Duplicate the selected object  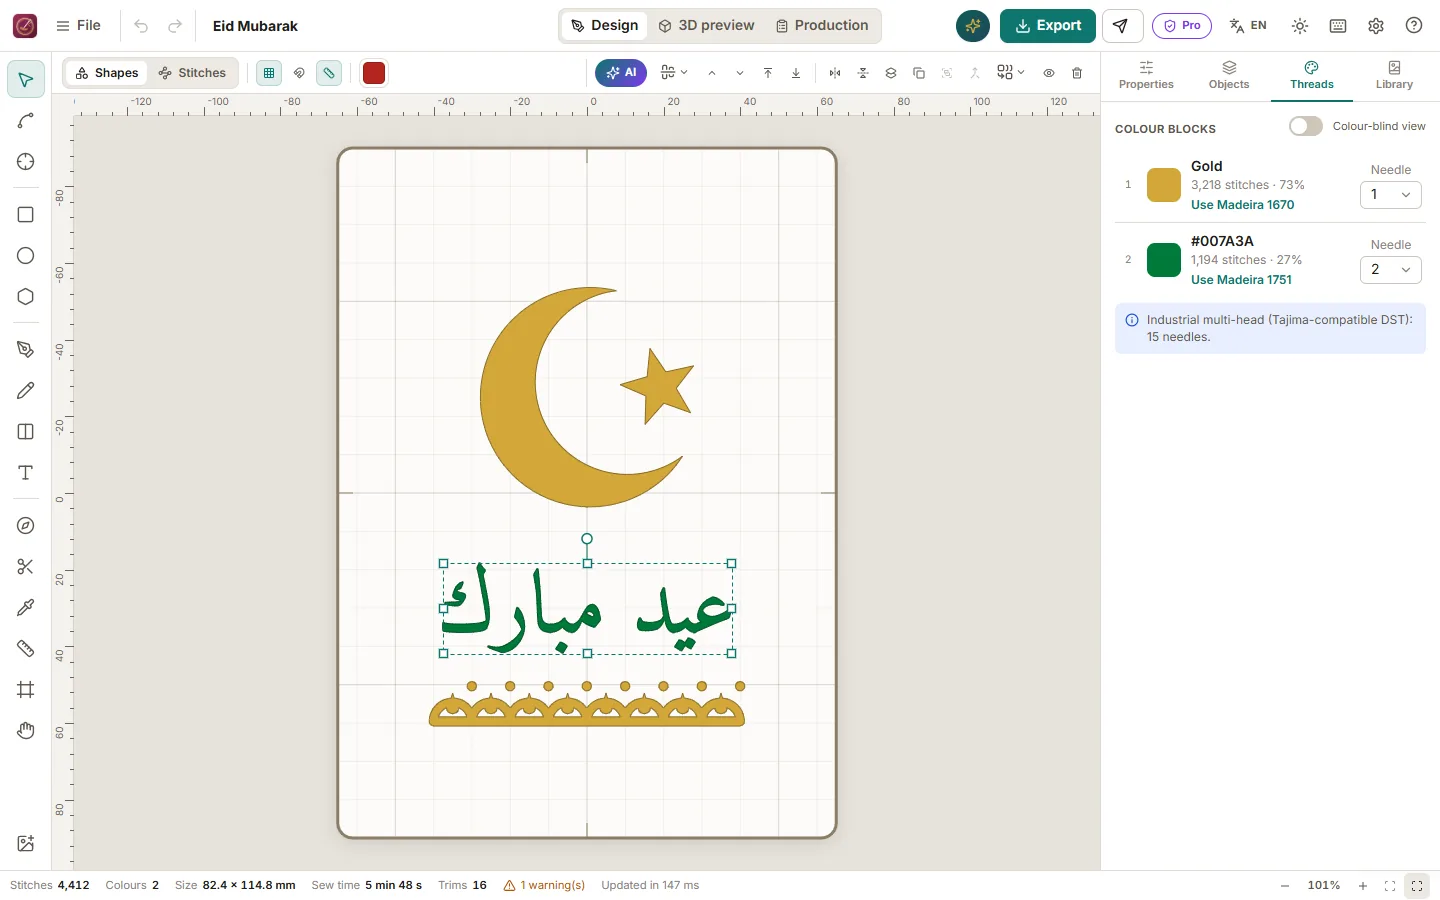point(919,73)
